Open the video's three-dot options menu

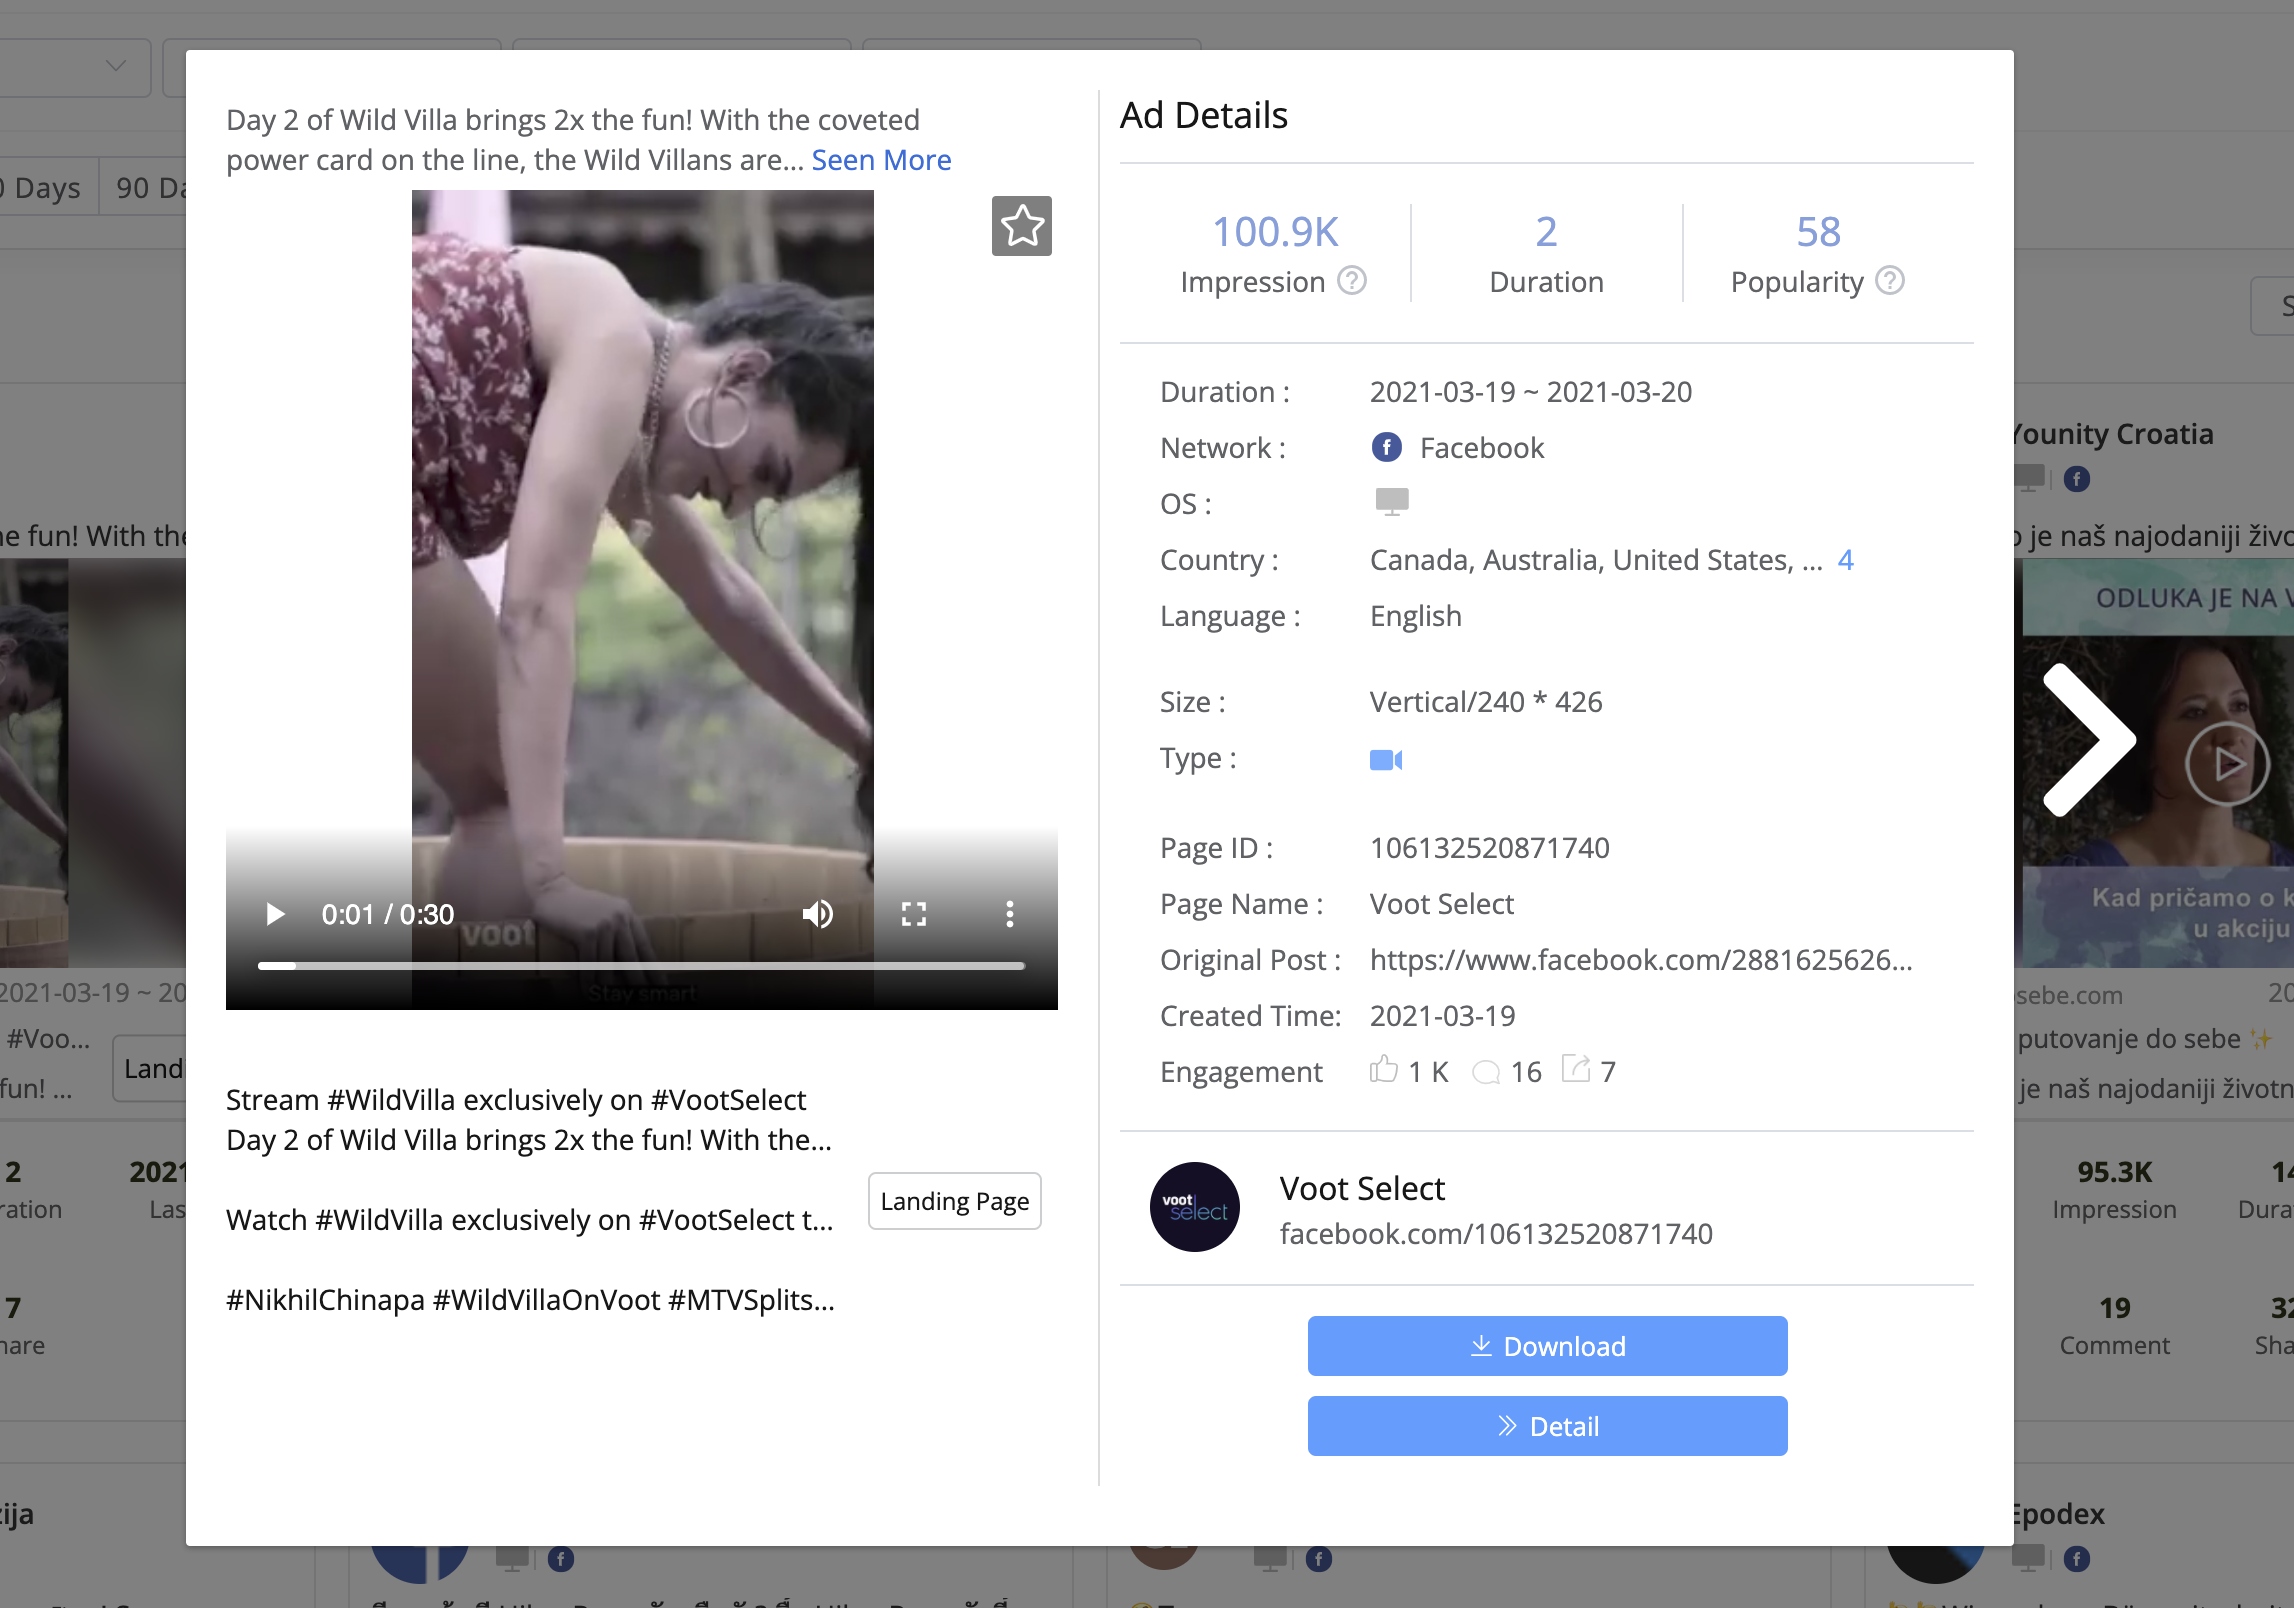click(1010, 914)
